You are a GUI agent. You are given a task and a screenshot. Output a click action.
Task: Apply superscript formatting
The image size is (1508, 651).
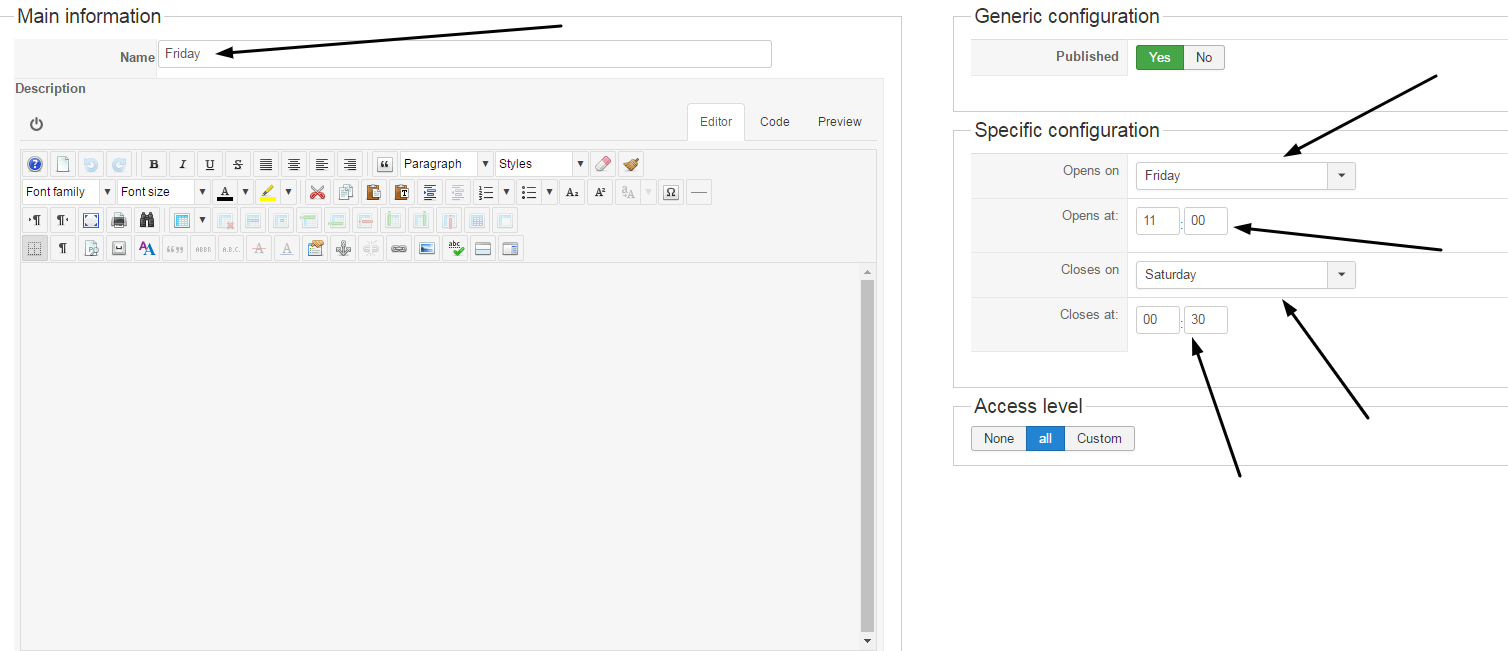(x=600, y=192)
